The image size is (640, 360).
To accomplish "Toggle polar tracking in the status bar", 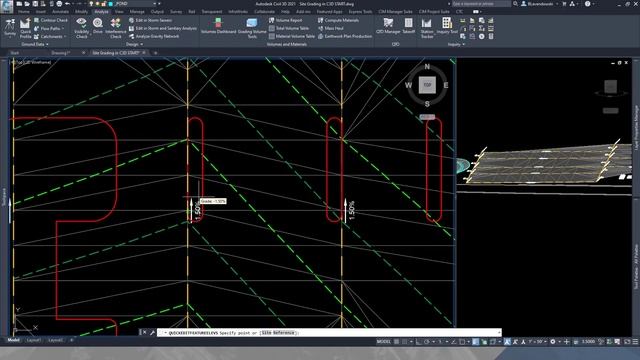I will (x=427, y=342).
